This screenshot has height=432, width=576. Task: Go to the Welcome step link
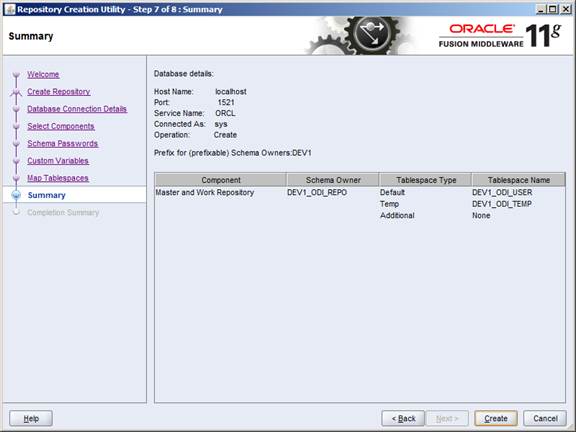click(x=43, y=75)
